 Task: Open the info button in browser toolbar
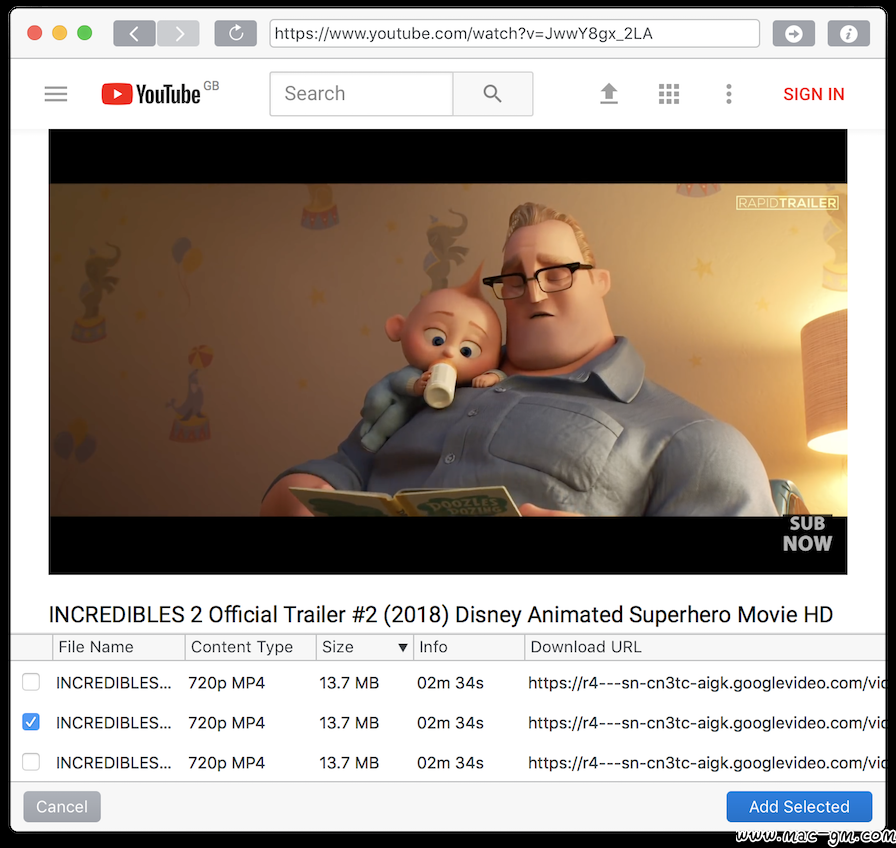coord(849,34)
